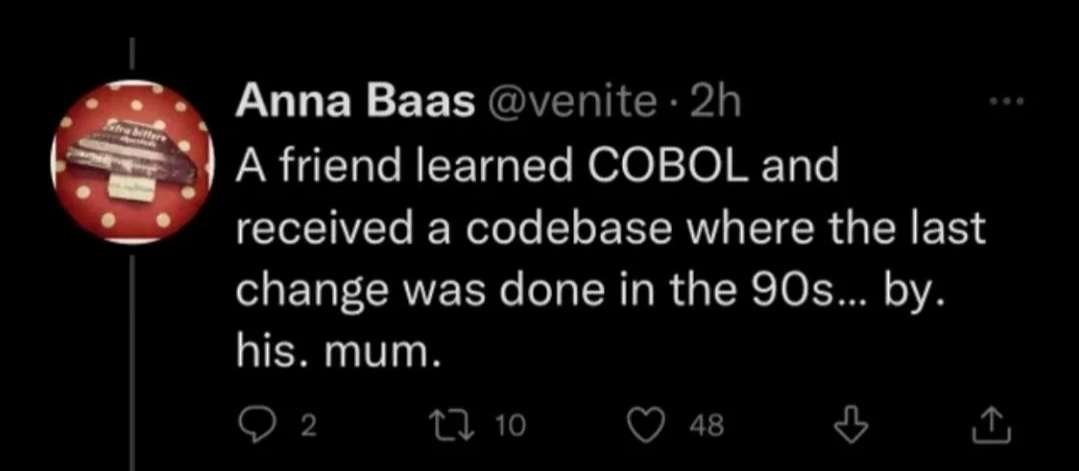Screen dimensions: 1079x471
Task: Click the reply count showing 2
Action: coord(308,428)
